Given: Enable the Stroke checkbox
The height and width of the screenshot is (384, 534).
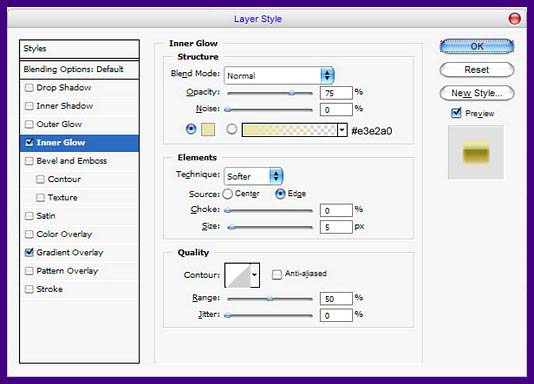Looking at the screenshot, I should [29, 289].
